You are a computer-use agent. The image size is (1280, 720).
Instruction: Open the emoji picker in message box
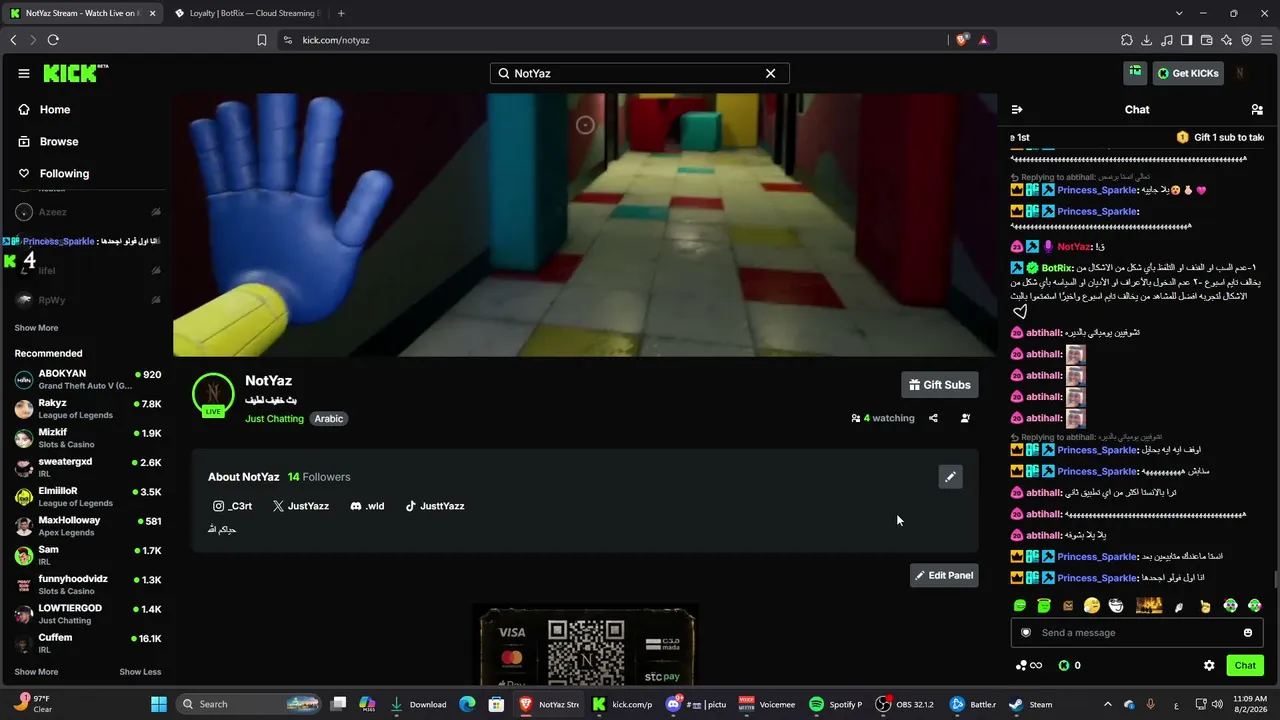(x=1247, y=633)
